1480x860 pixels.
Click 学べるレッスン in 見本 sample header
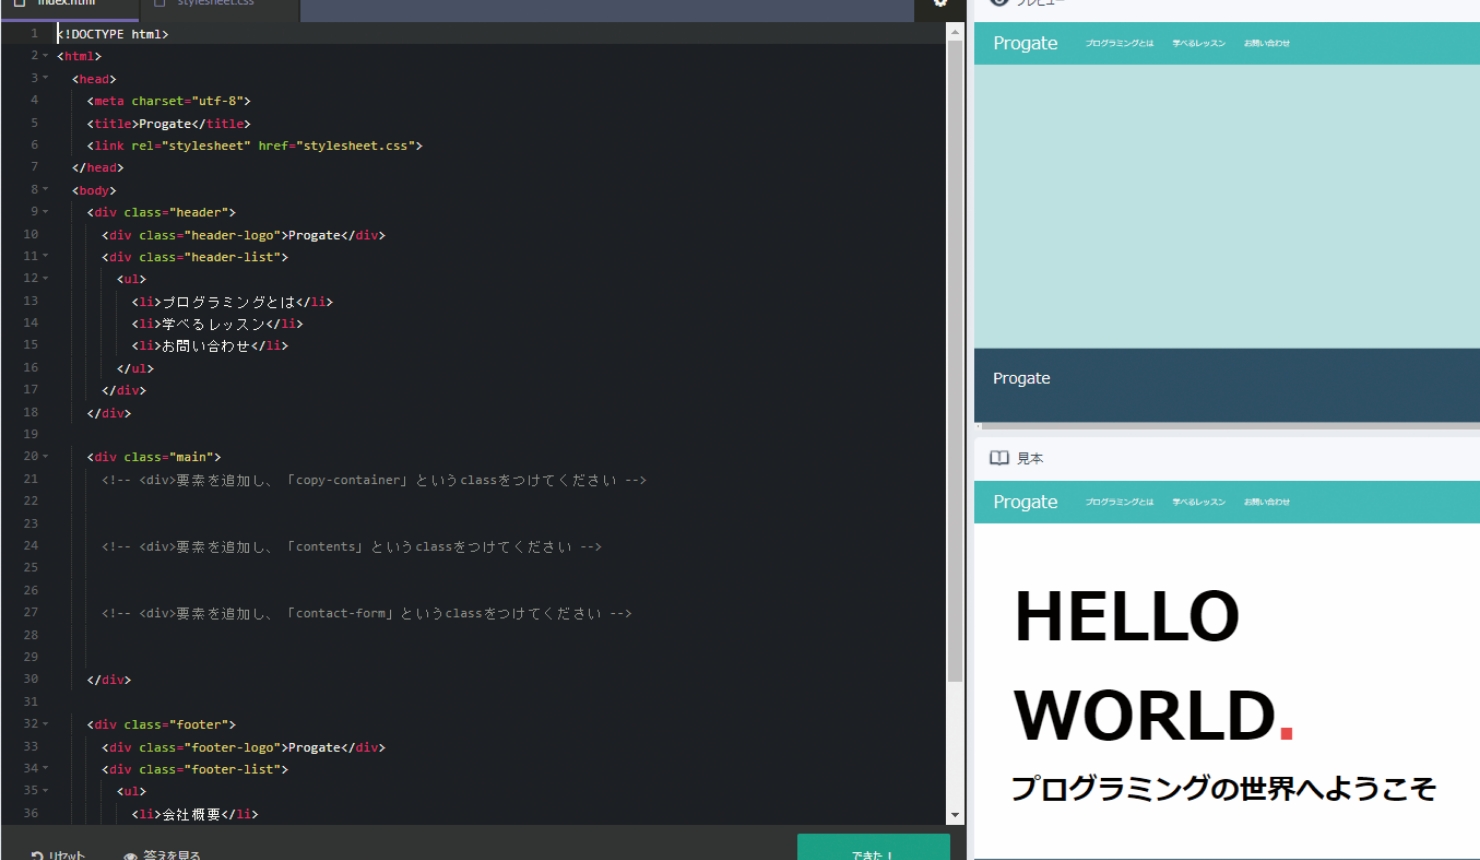(1199, 502)
